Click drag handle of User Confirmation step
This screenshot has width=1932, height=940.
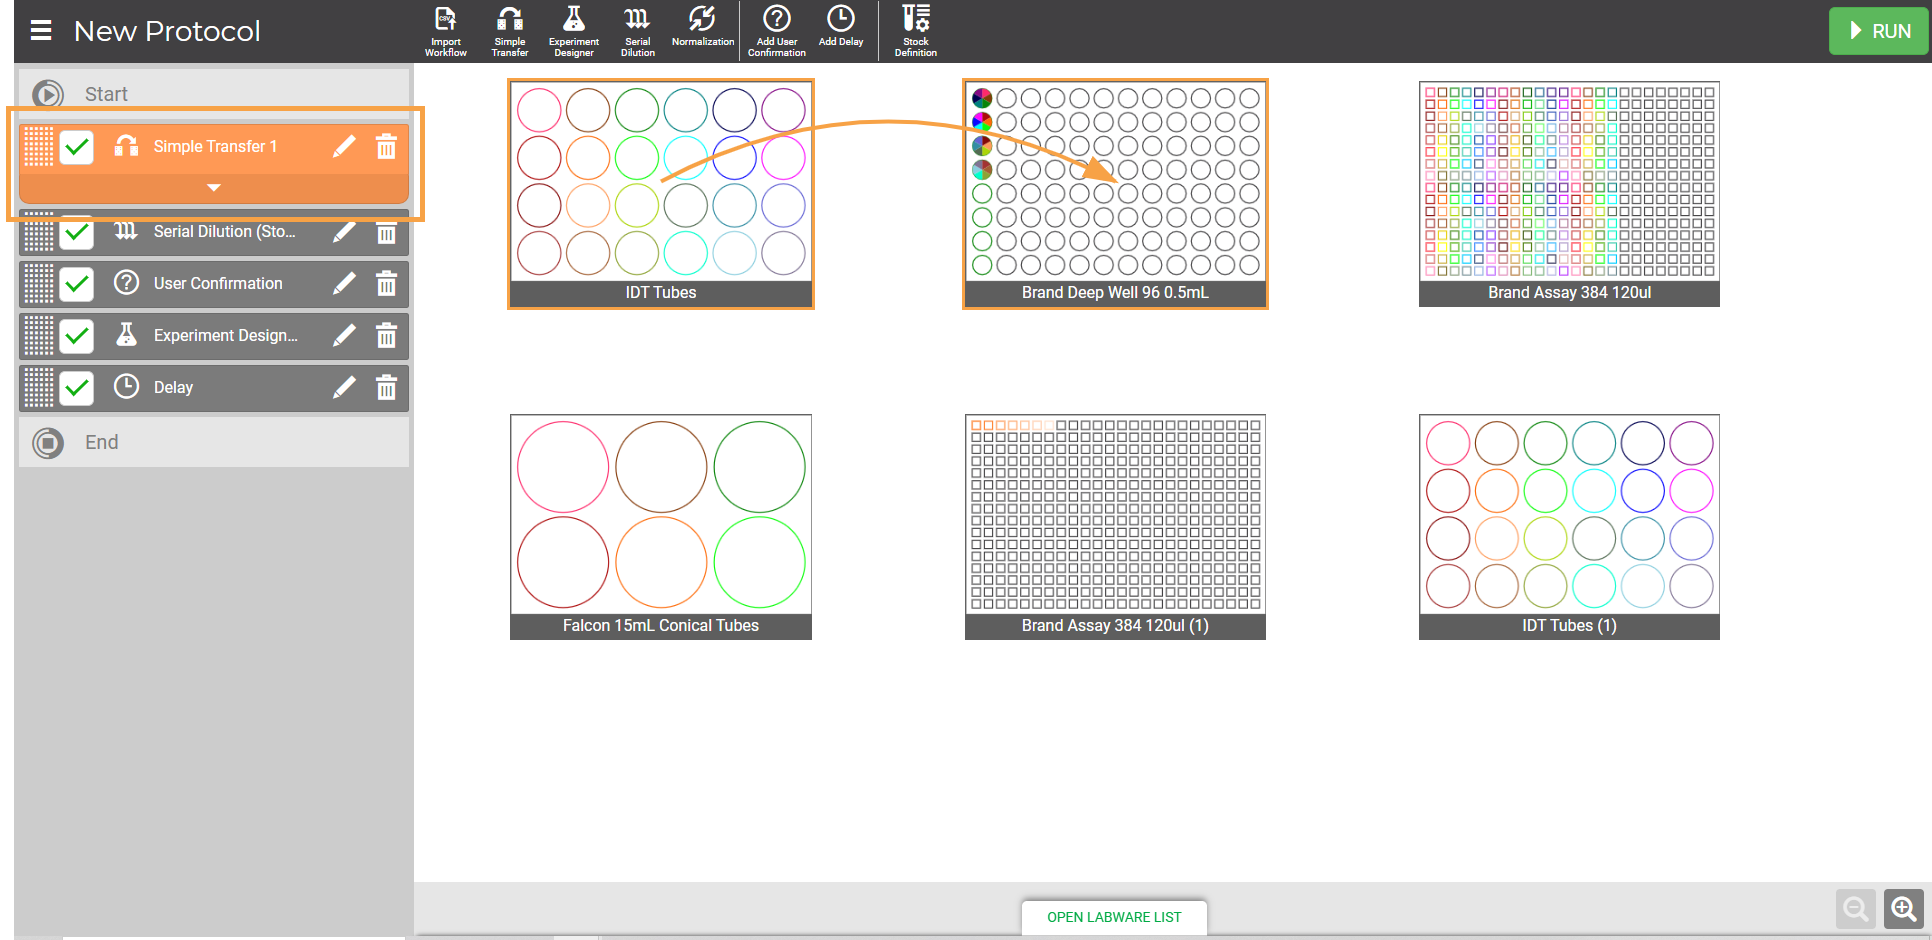(38, 284)
